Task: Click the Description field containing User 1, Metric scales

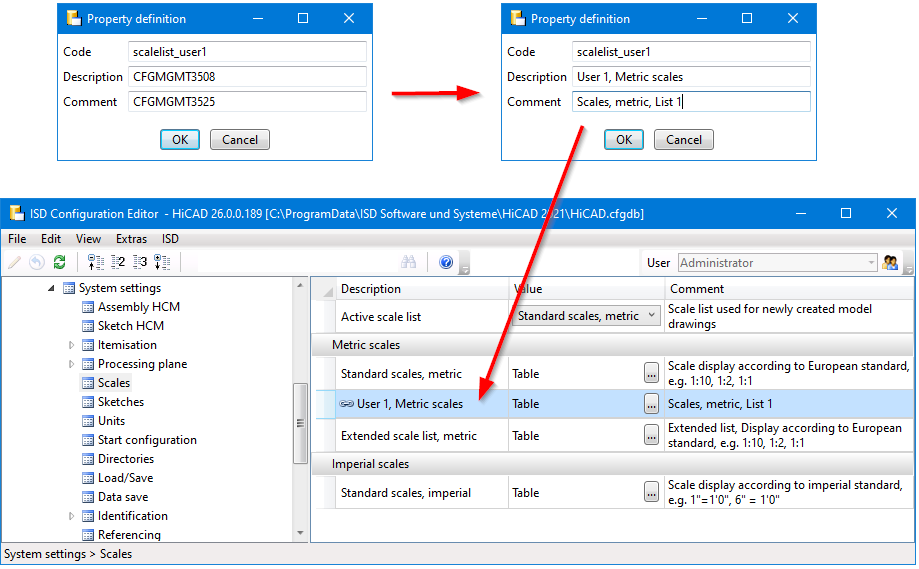Action: coord(691,77)
